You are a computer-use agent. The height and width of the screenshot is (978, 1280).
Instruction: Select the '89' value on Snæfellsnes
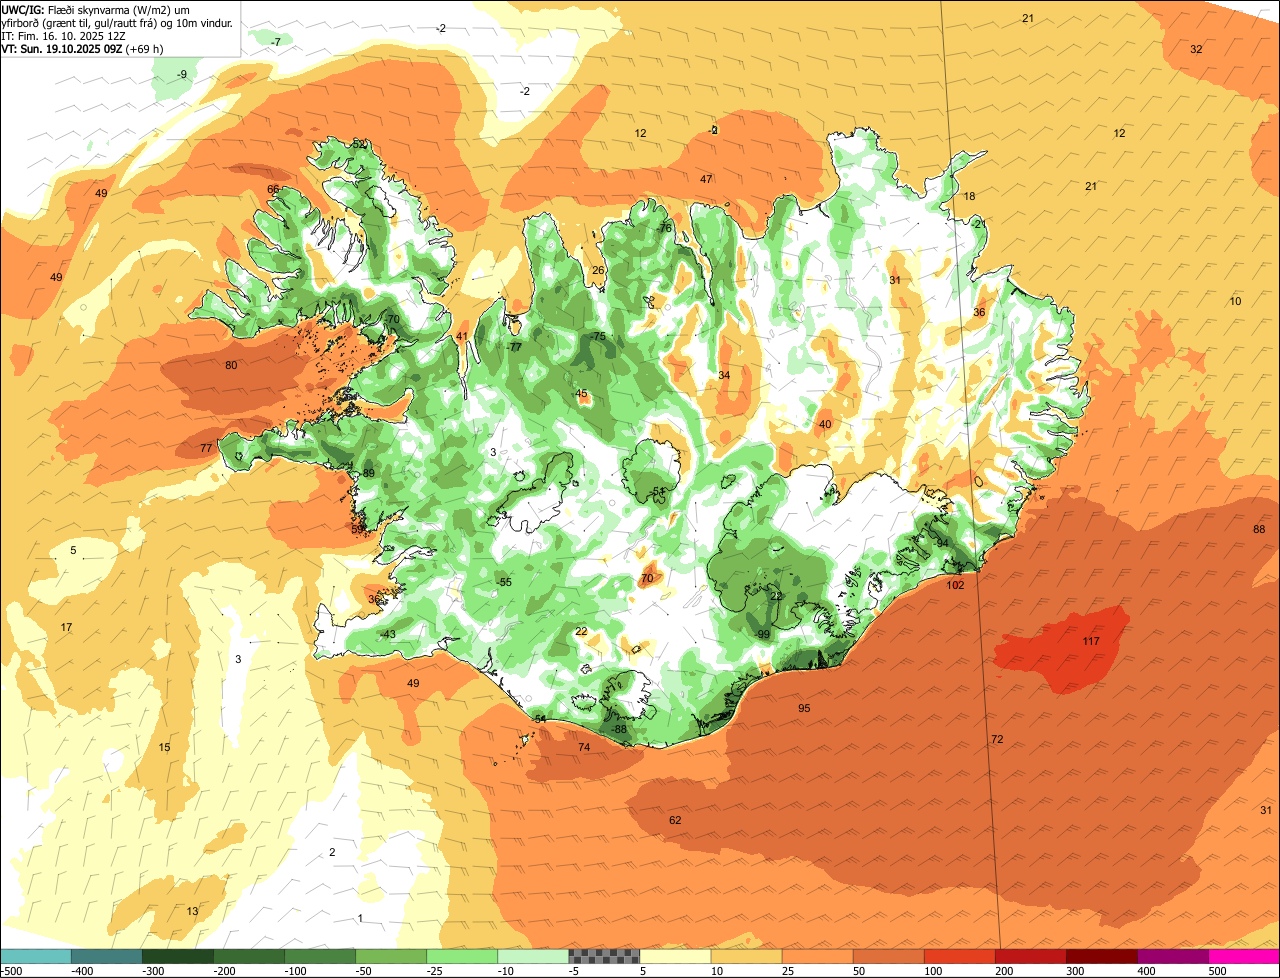368,472
